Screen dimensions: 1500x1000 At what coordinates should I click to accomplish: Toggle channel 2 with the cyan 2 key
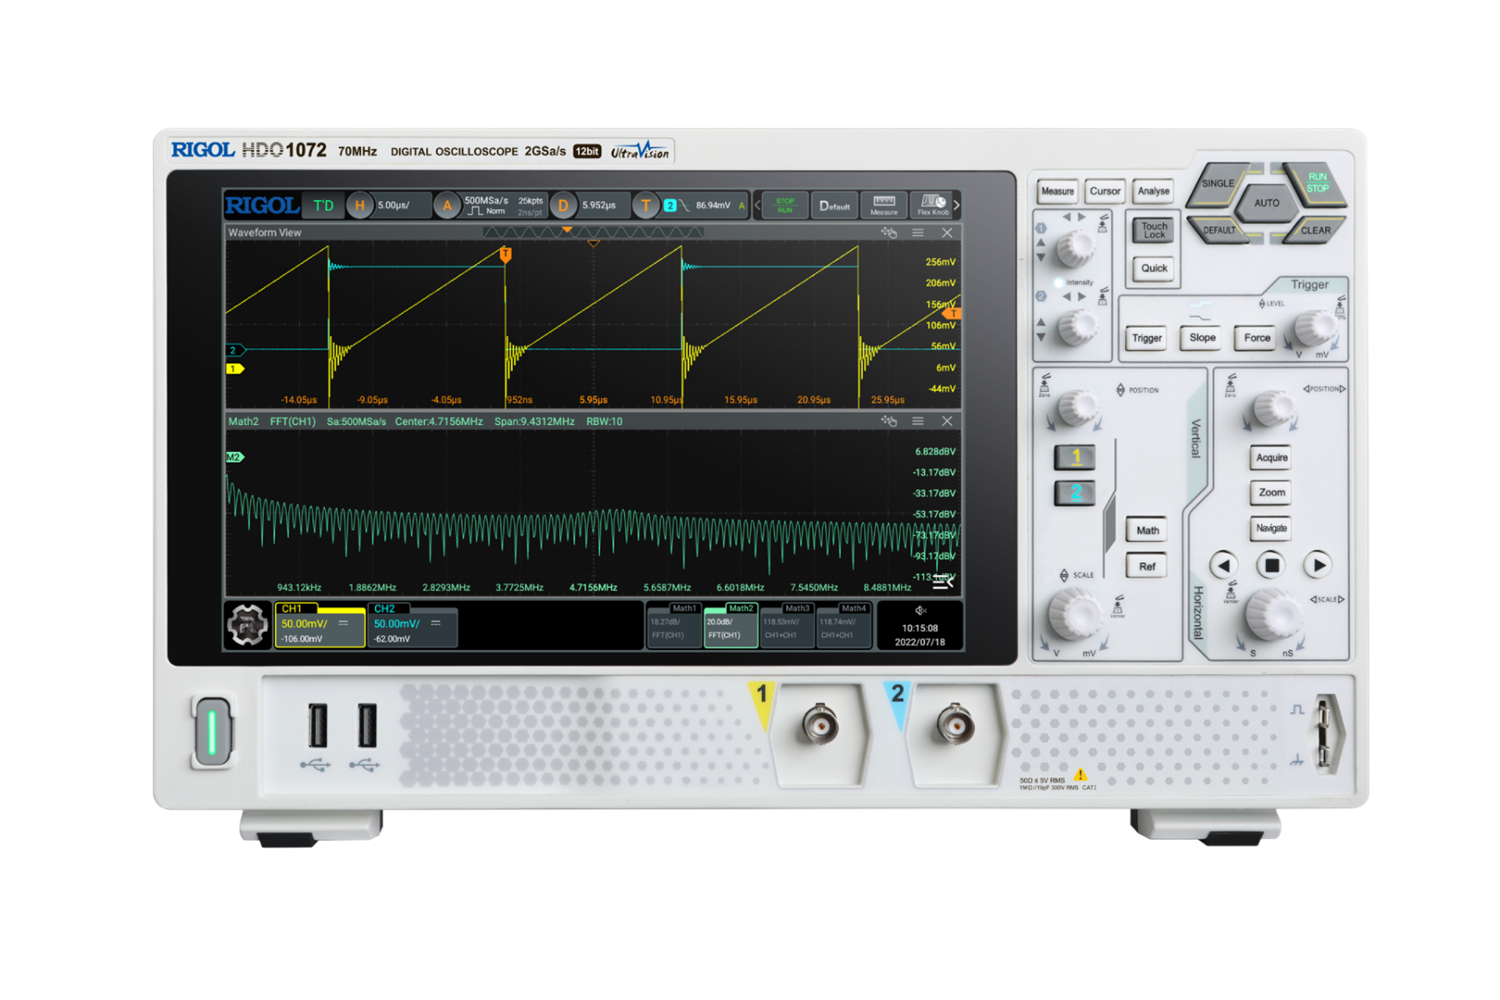1075,493
